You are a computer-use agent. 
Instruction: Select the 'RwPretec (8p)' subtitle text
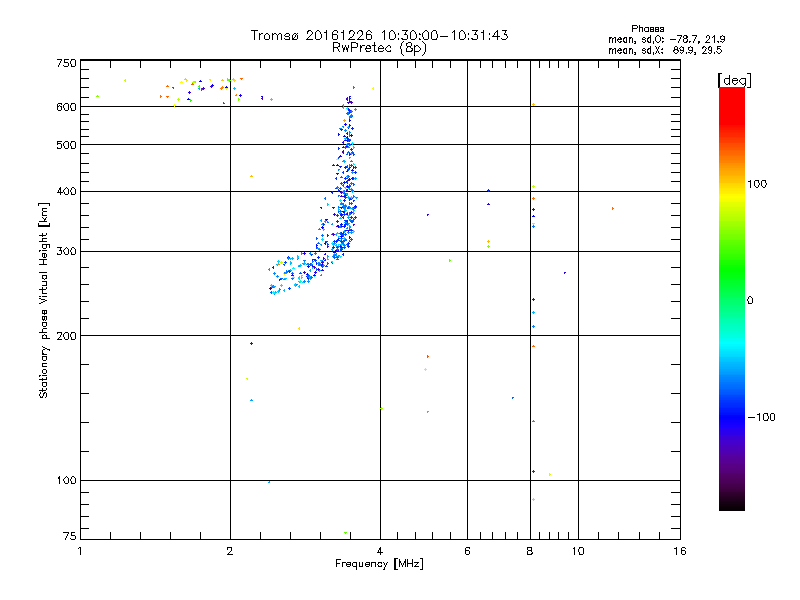point(379,48)
